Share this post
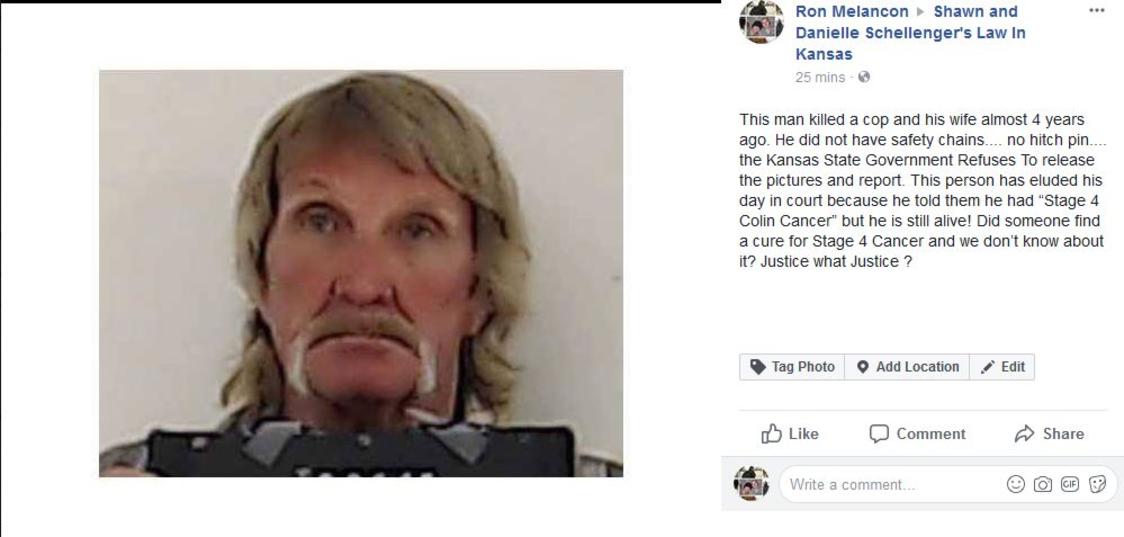Viewport: 1124px width, 537px height. [1049, 434]
